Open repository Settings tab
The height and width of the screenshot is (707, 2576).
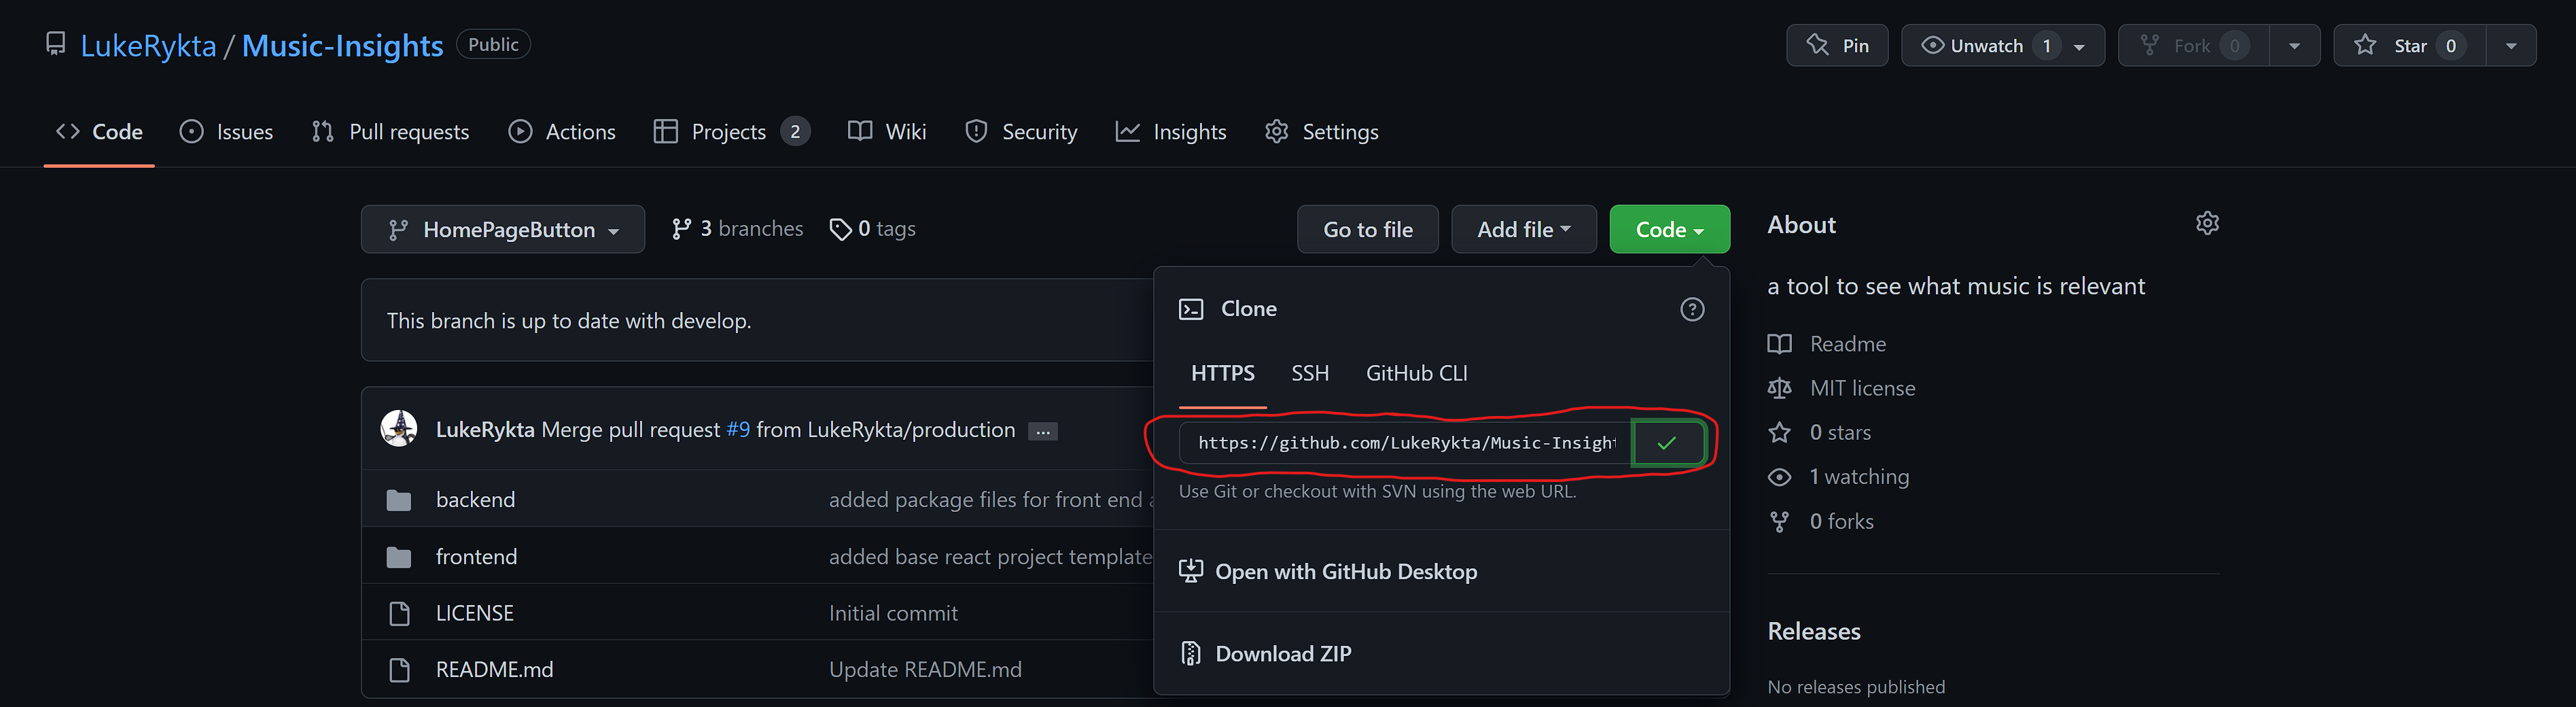(1321, 131)
